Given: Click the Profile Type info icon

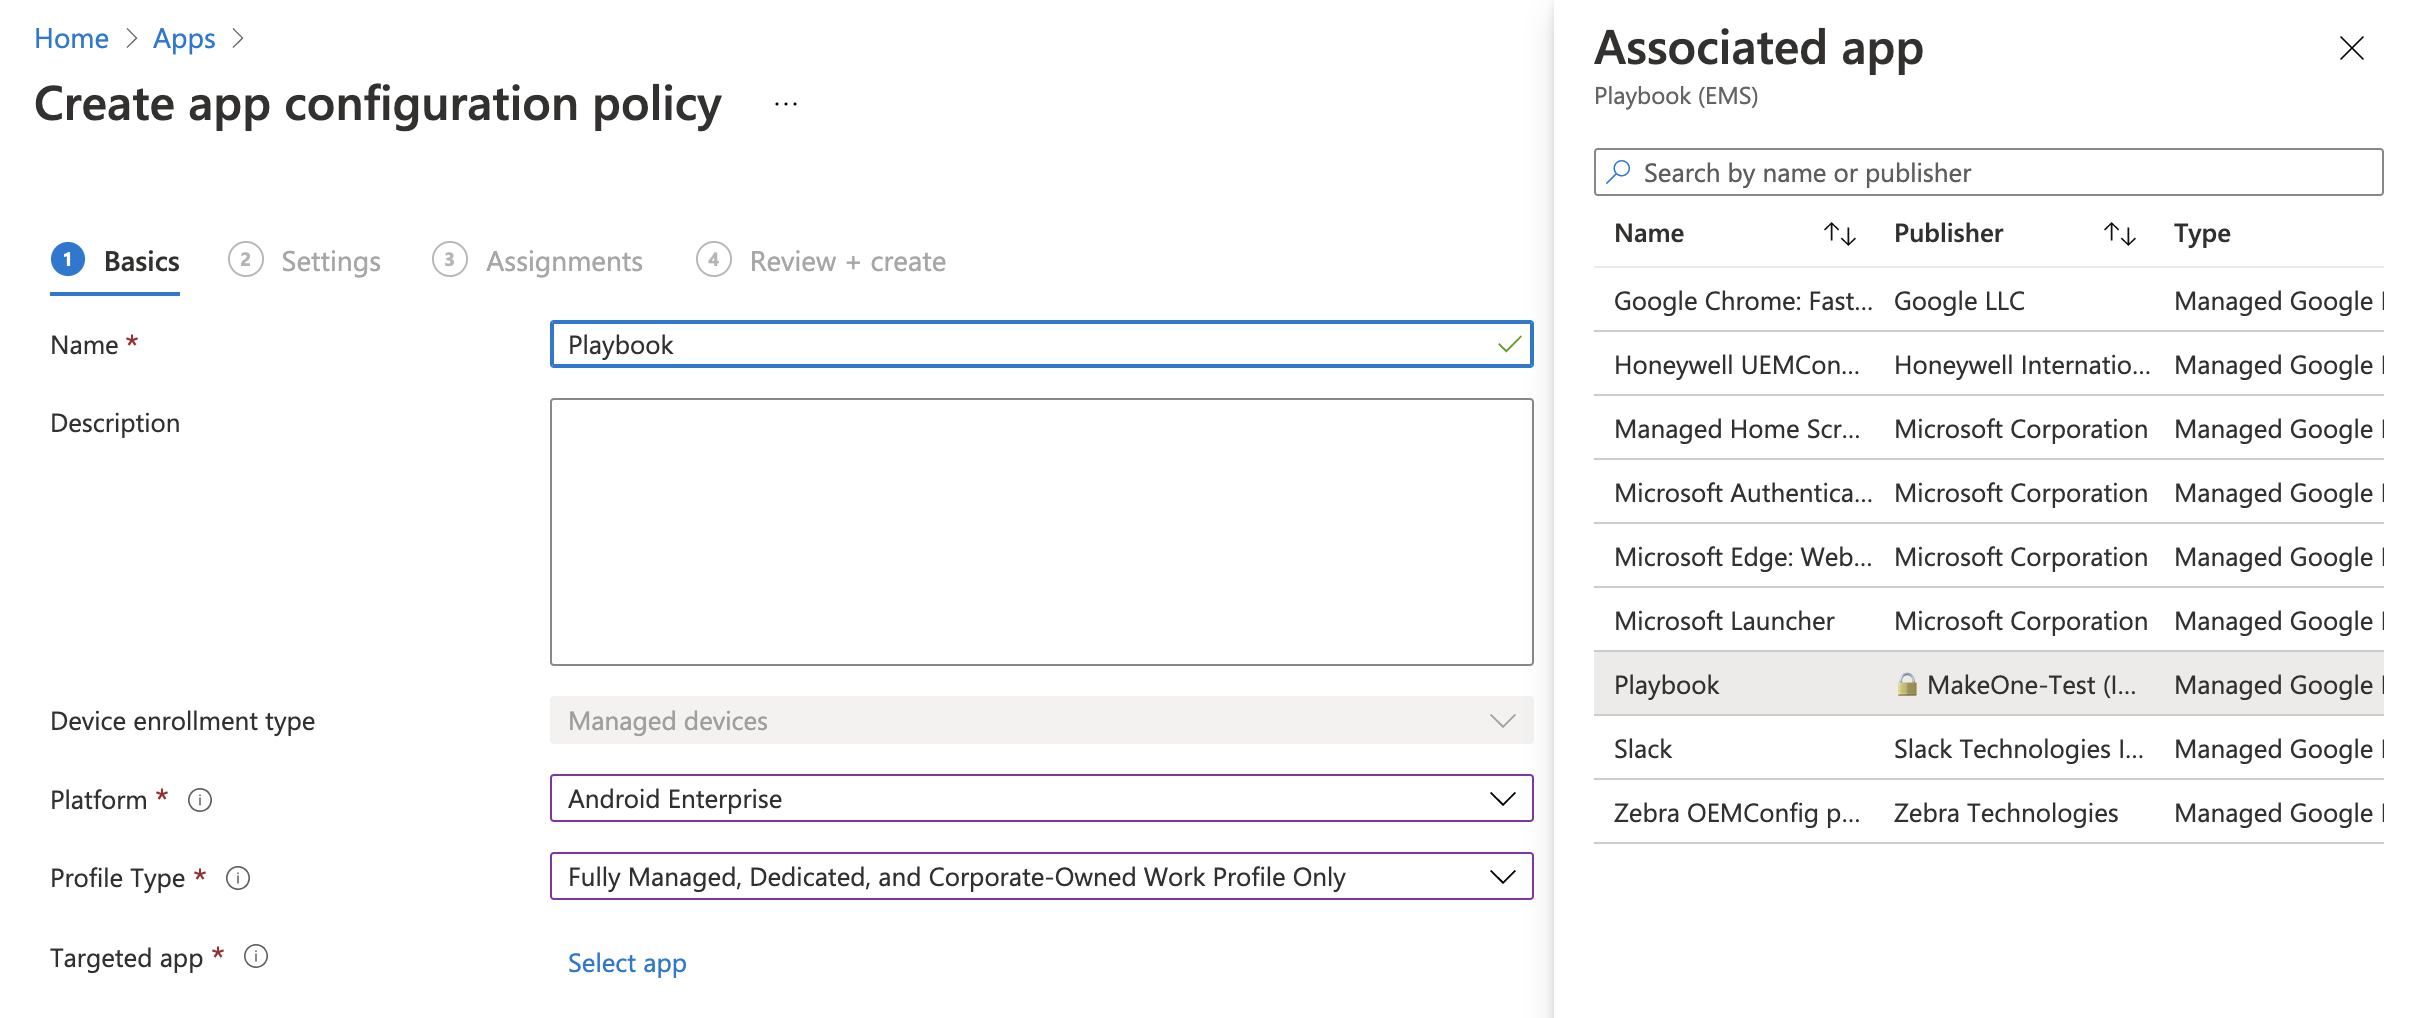Looking at the screenshot, I should tap(238, 878).
